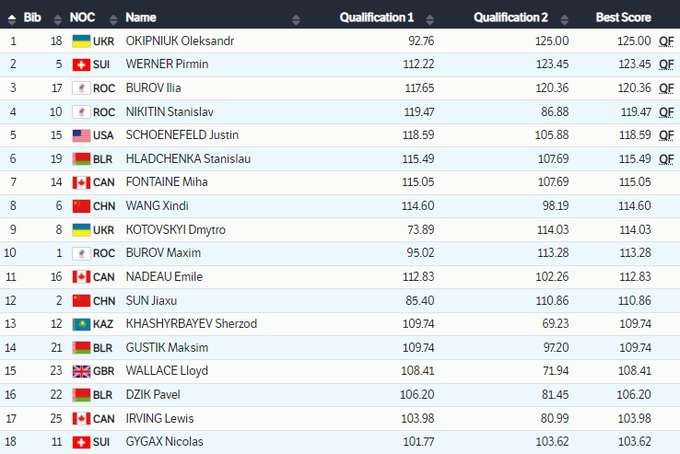
Task: Sort by Best Score column header
Action: [x=622, y=17]
